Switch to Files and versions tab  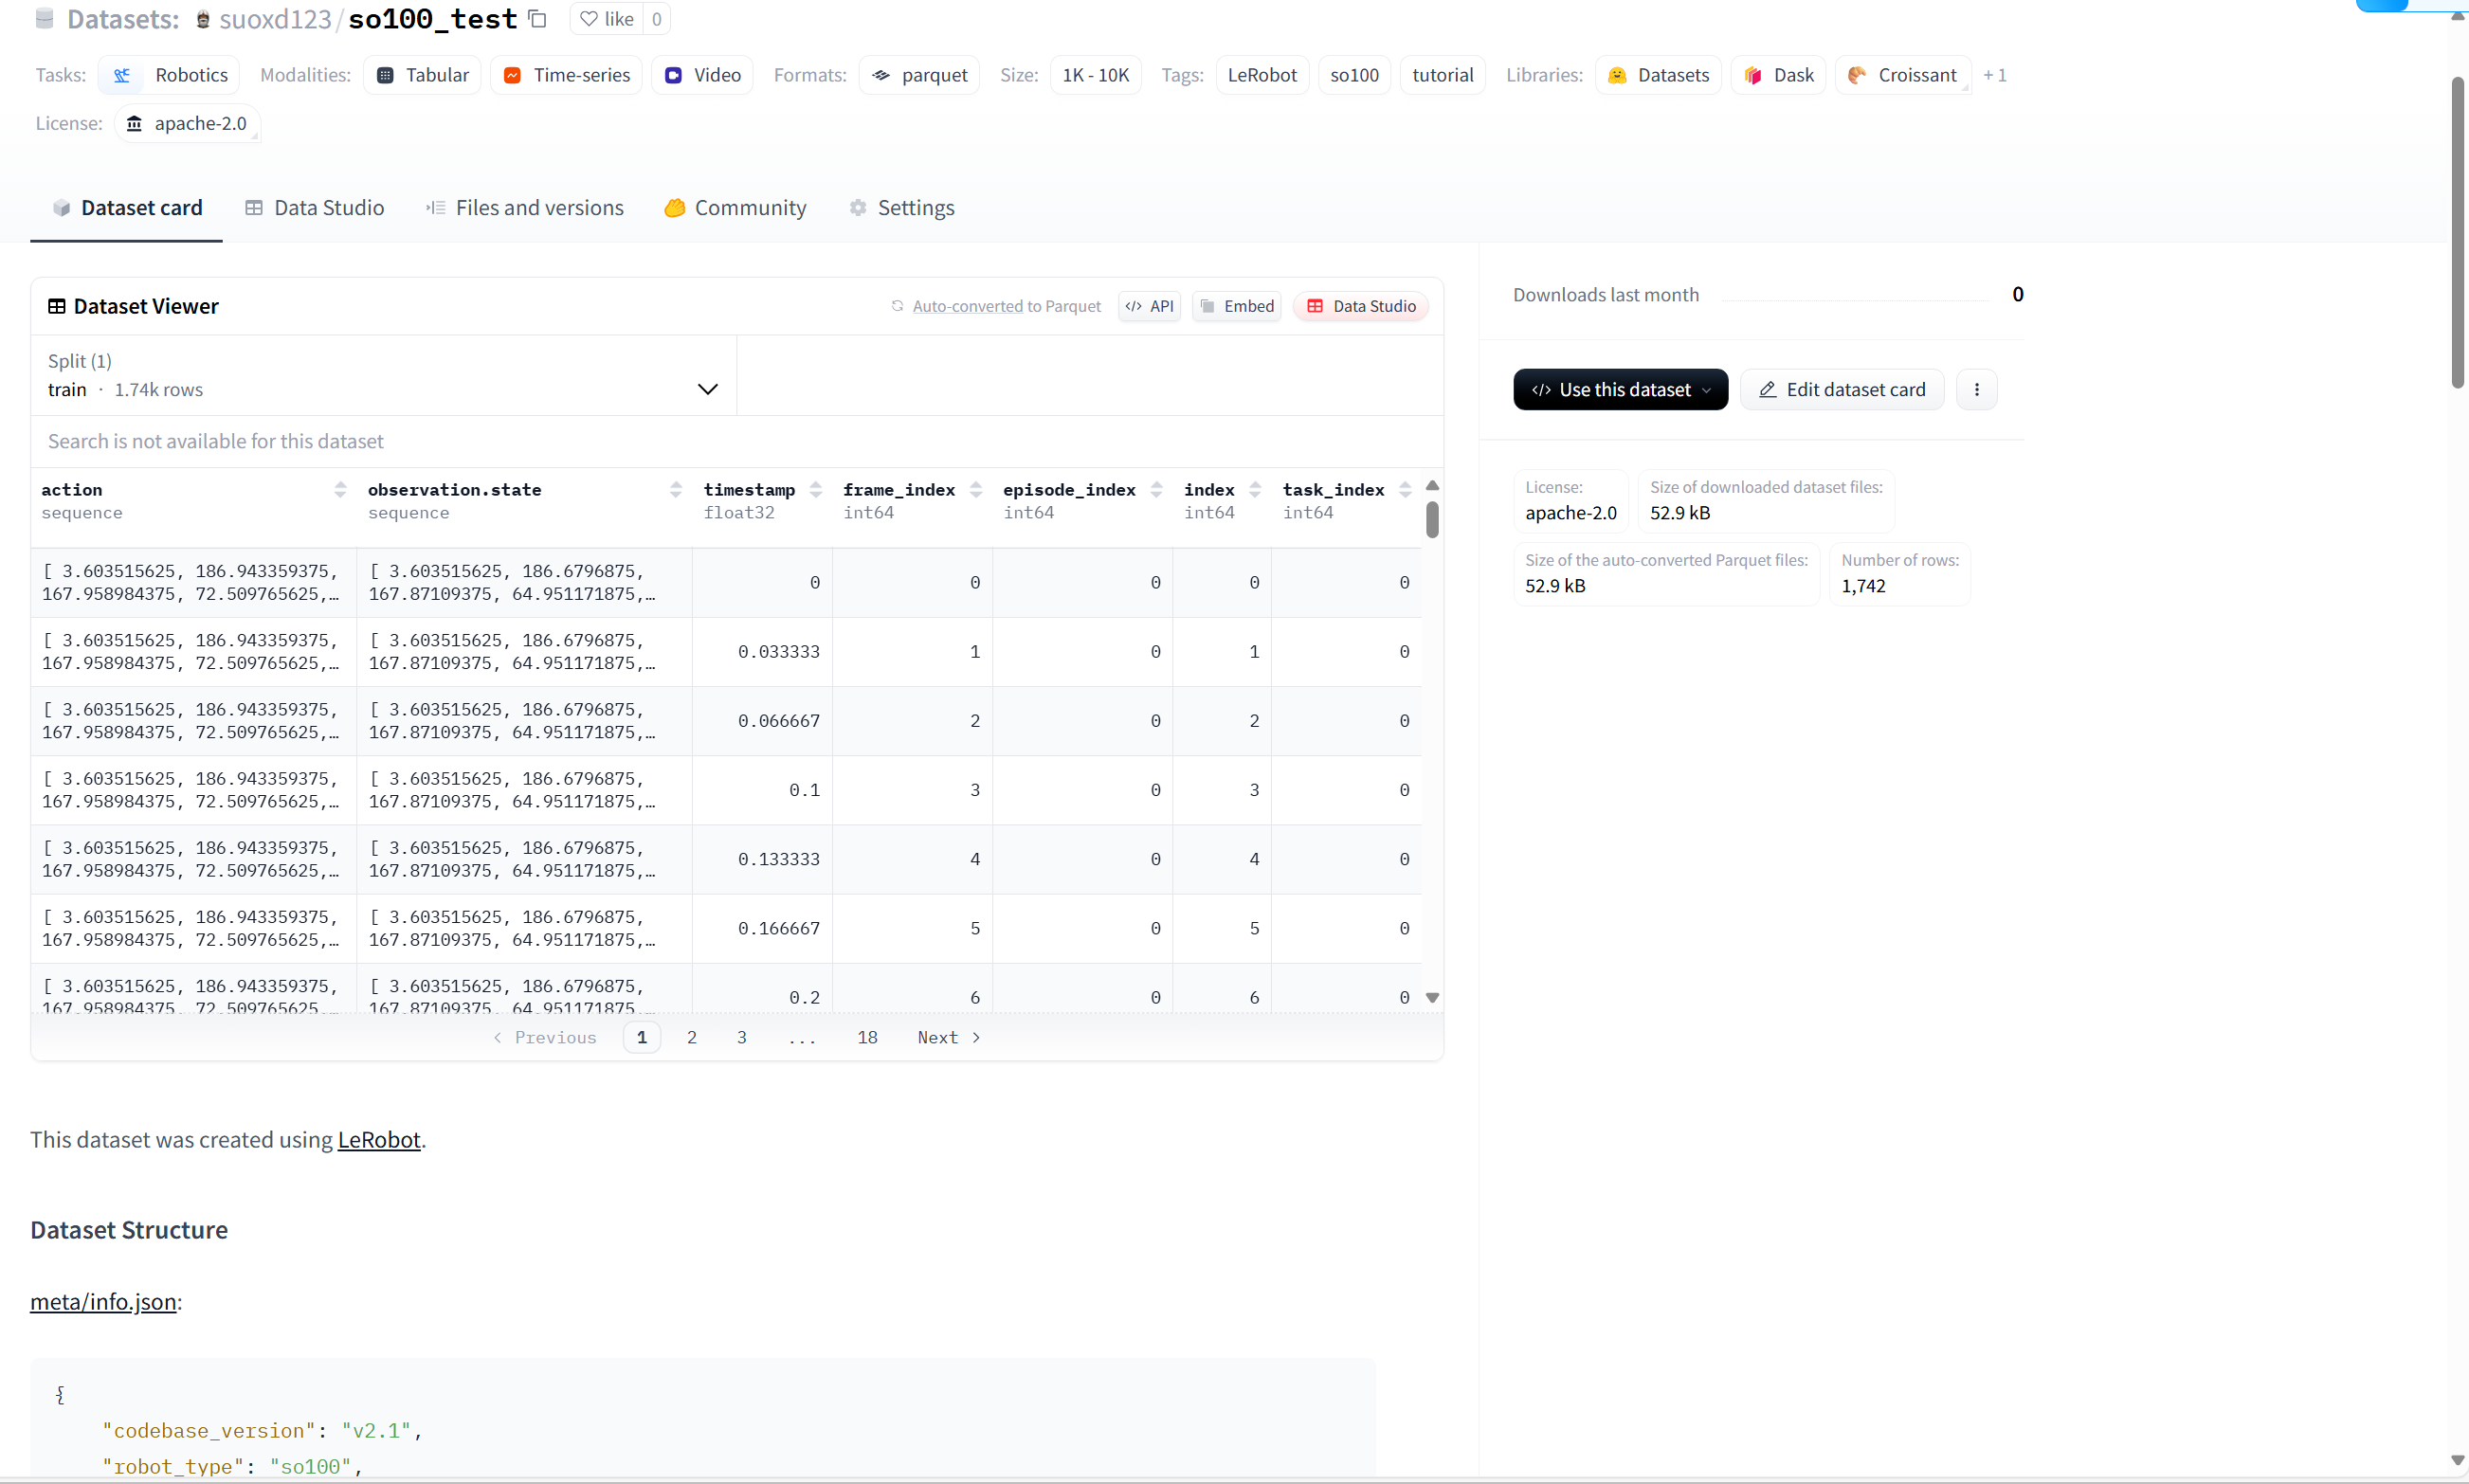525,208
